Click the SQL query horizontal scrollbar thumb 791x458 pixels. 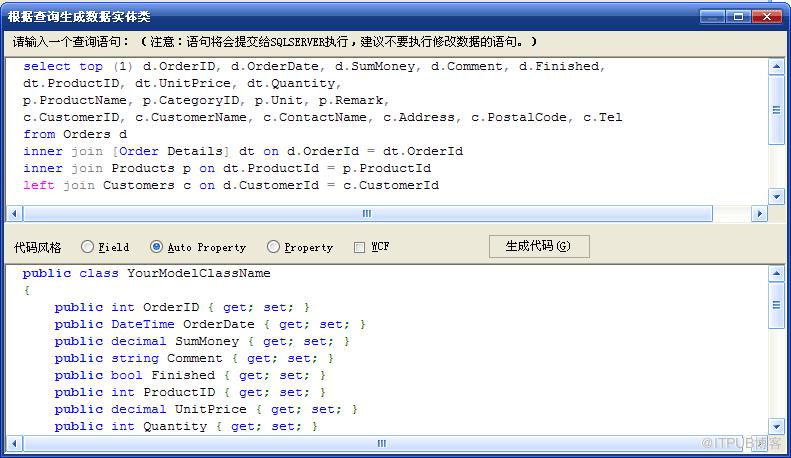(368, 213)
